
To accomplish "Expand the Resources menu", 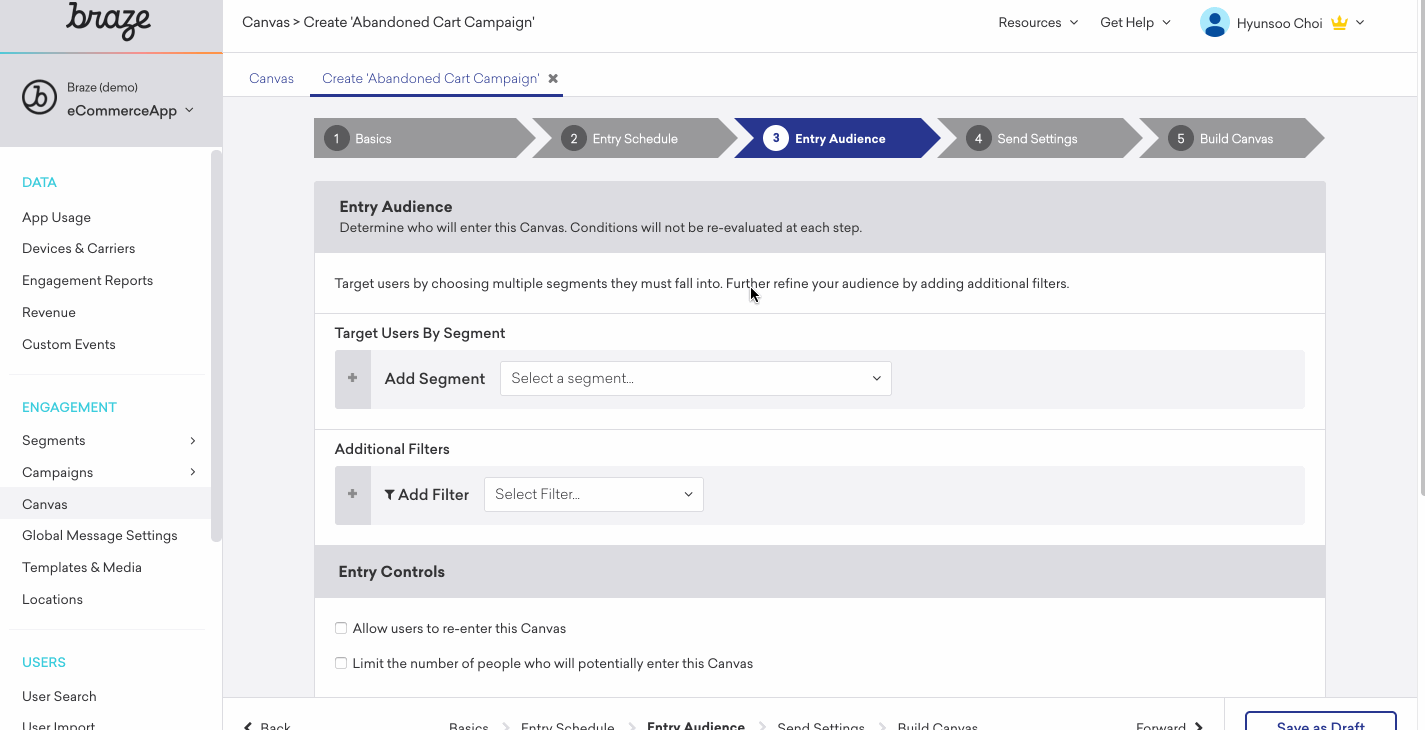I will [x=1038, y=22].
